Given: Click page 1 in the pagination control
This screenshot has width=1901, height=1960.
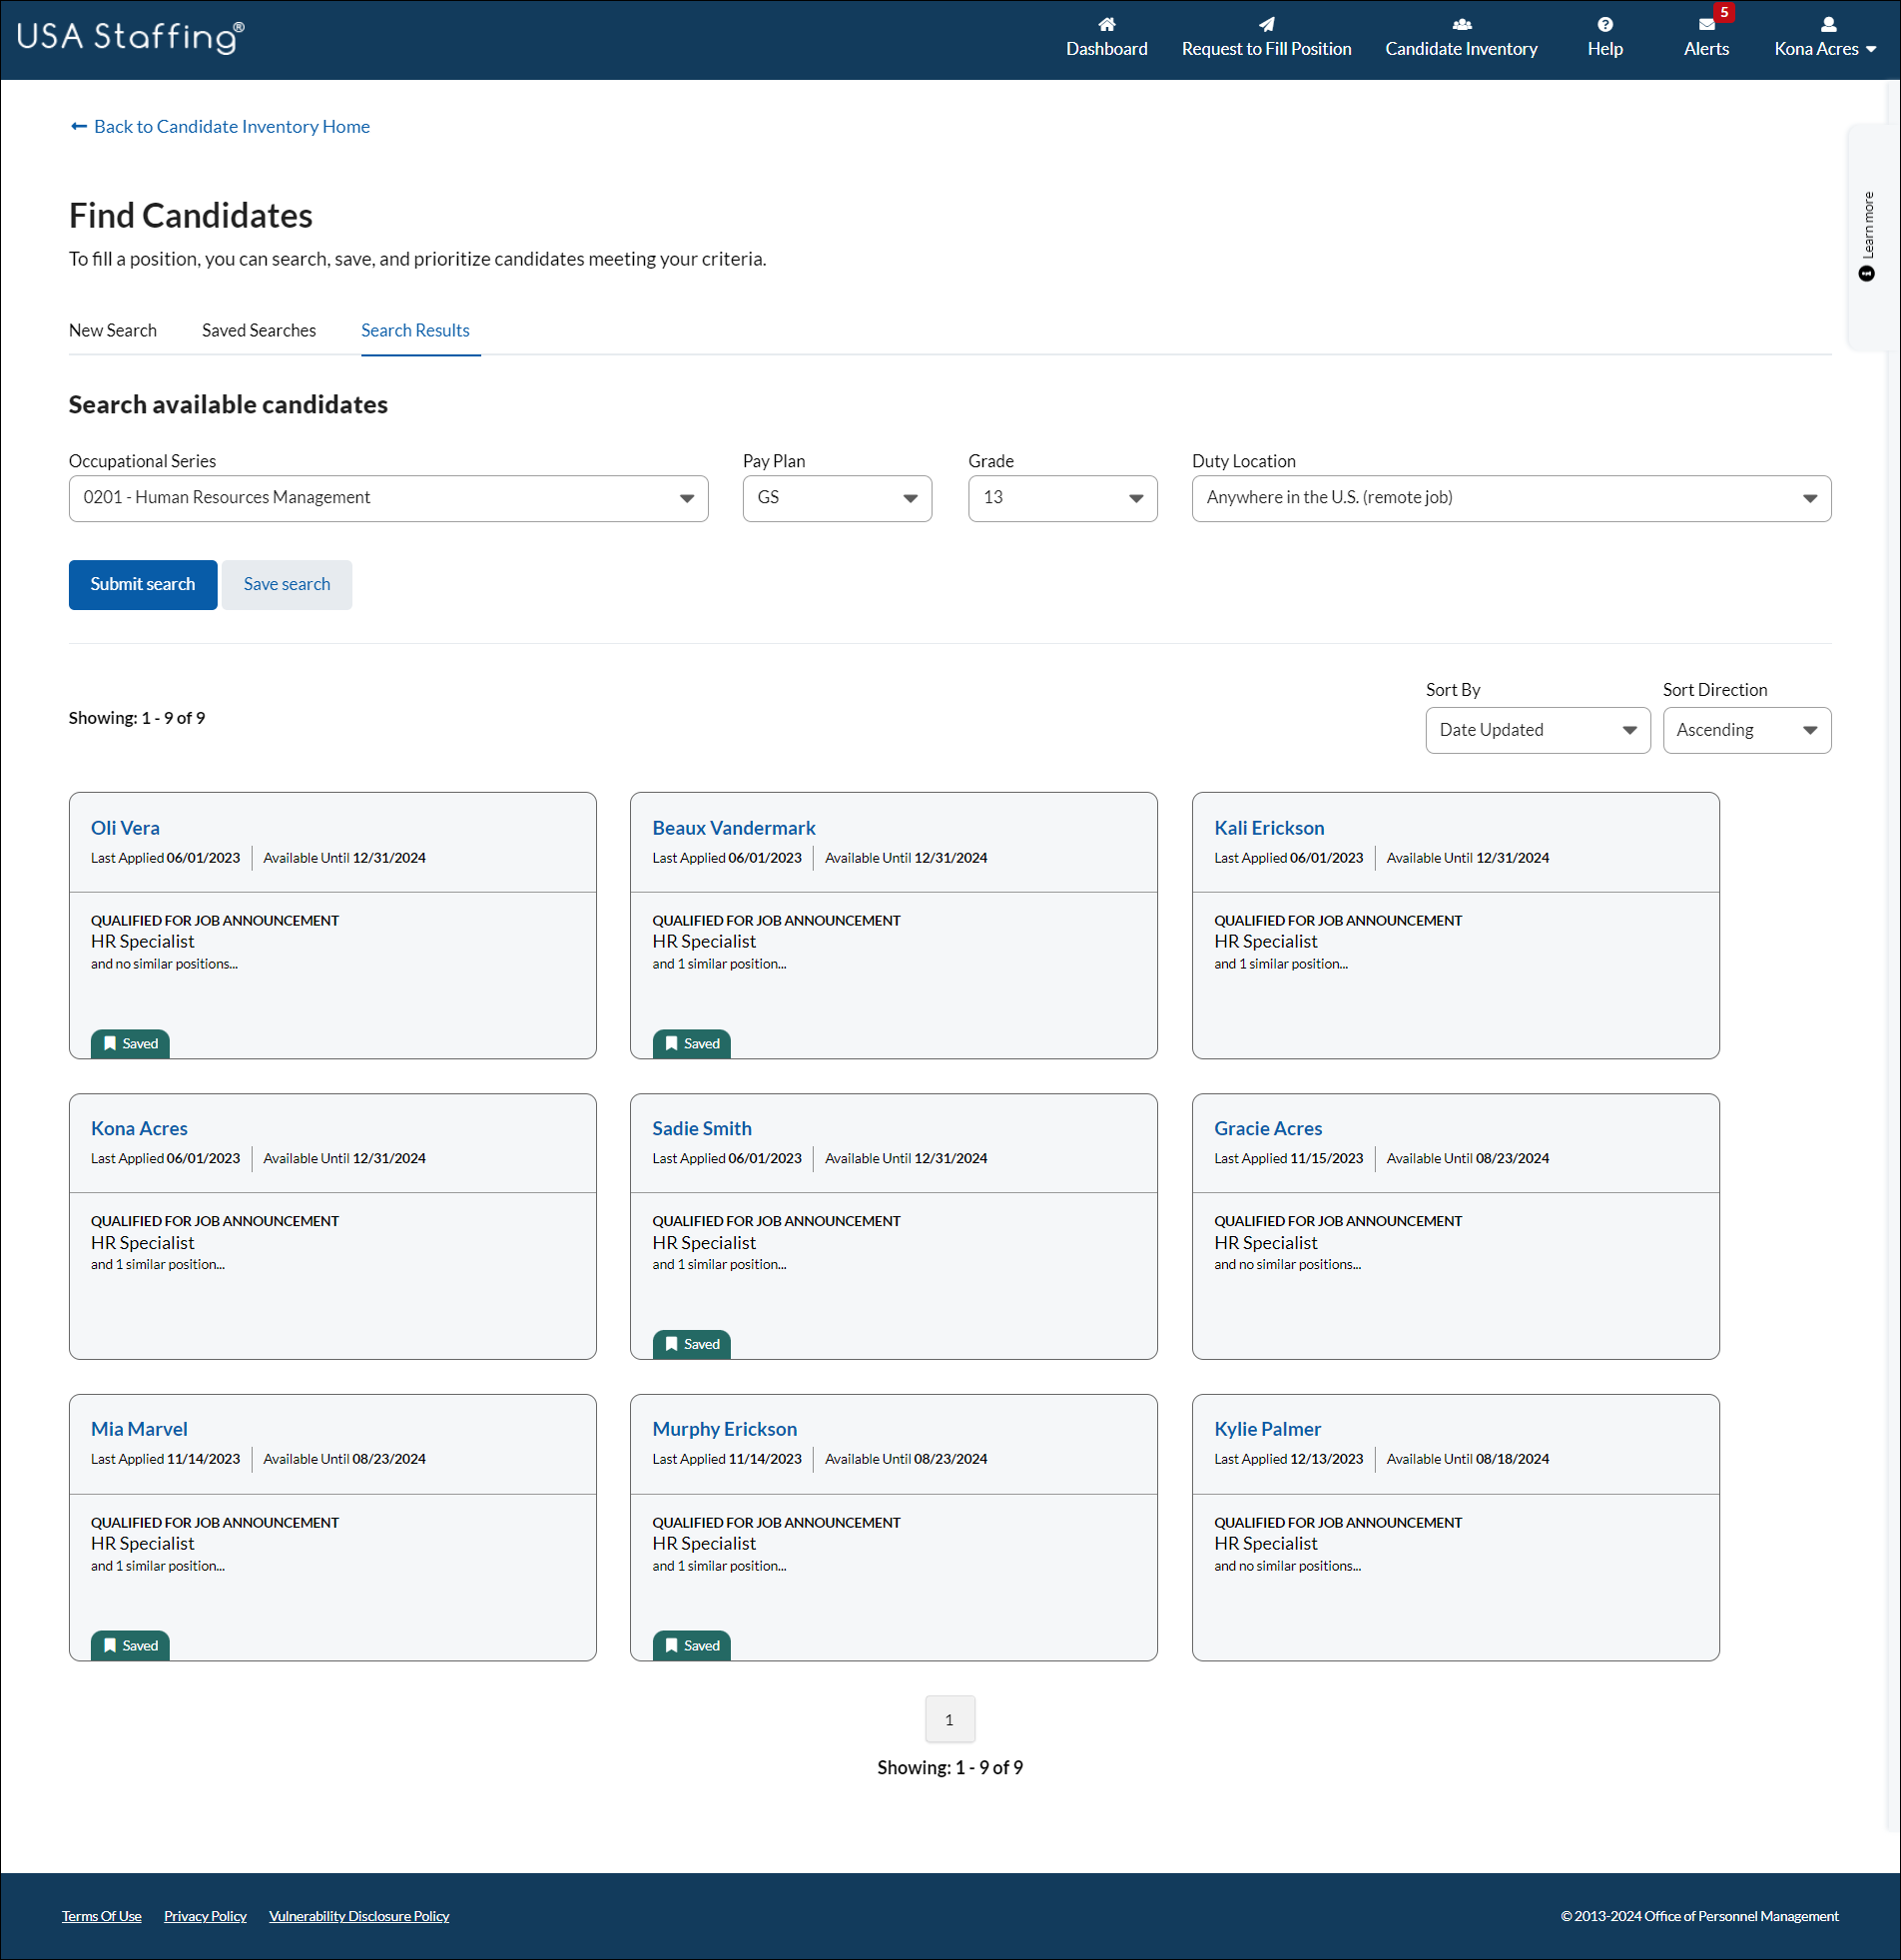Looking at the screenshot, I should [949, 1718].
